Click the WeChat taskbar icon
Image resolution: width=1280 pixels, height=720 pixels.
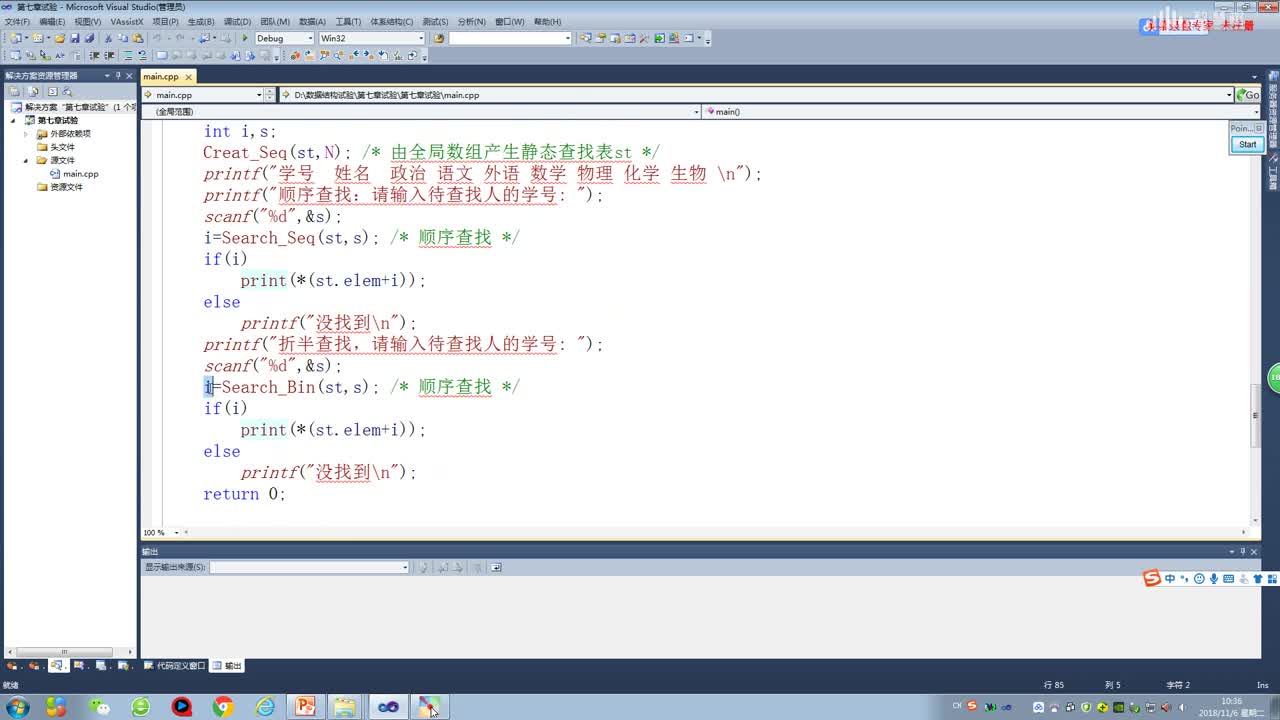99,707
